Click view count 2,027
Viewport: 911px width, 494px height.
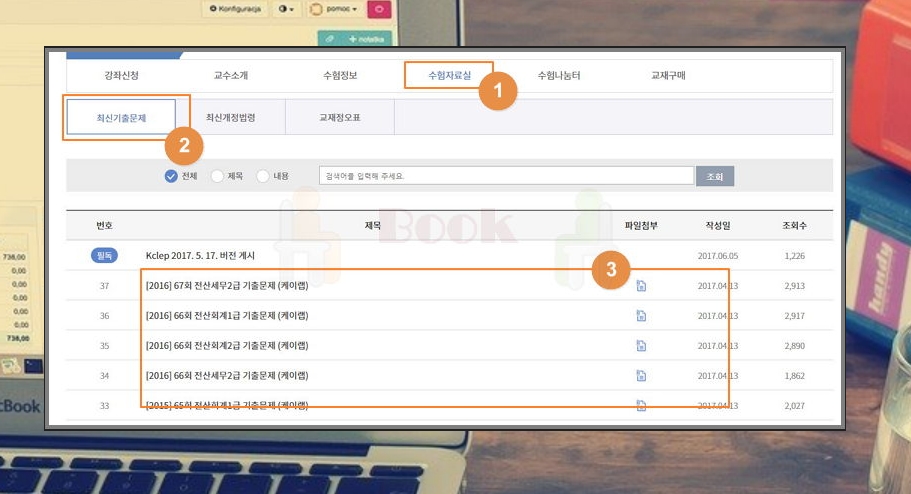click(794, 406)
